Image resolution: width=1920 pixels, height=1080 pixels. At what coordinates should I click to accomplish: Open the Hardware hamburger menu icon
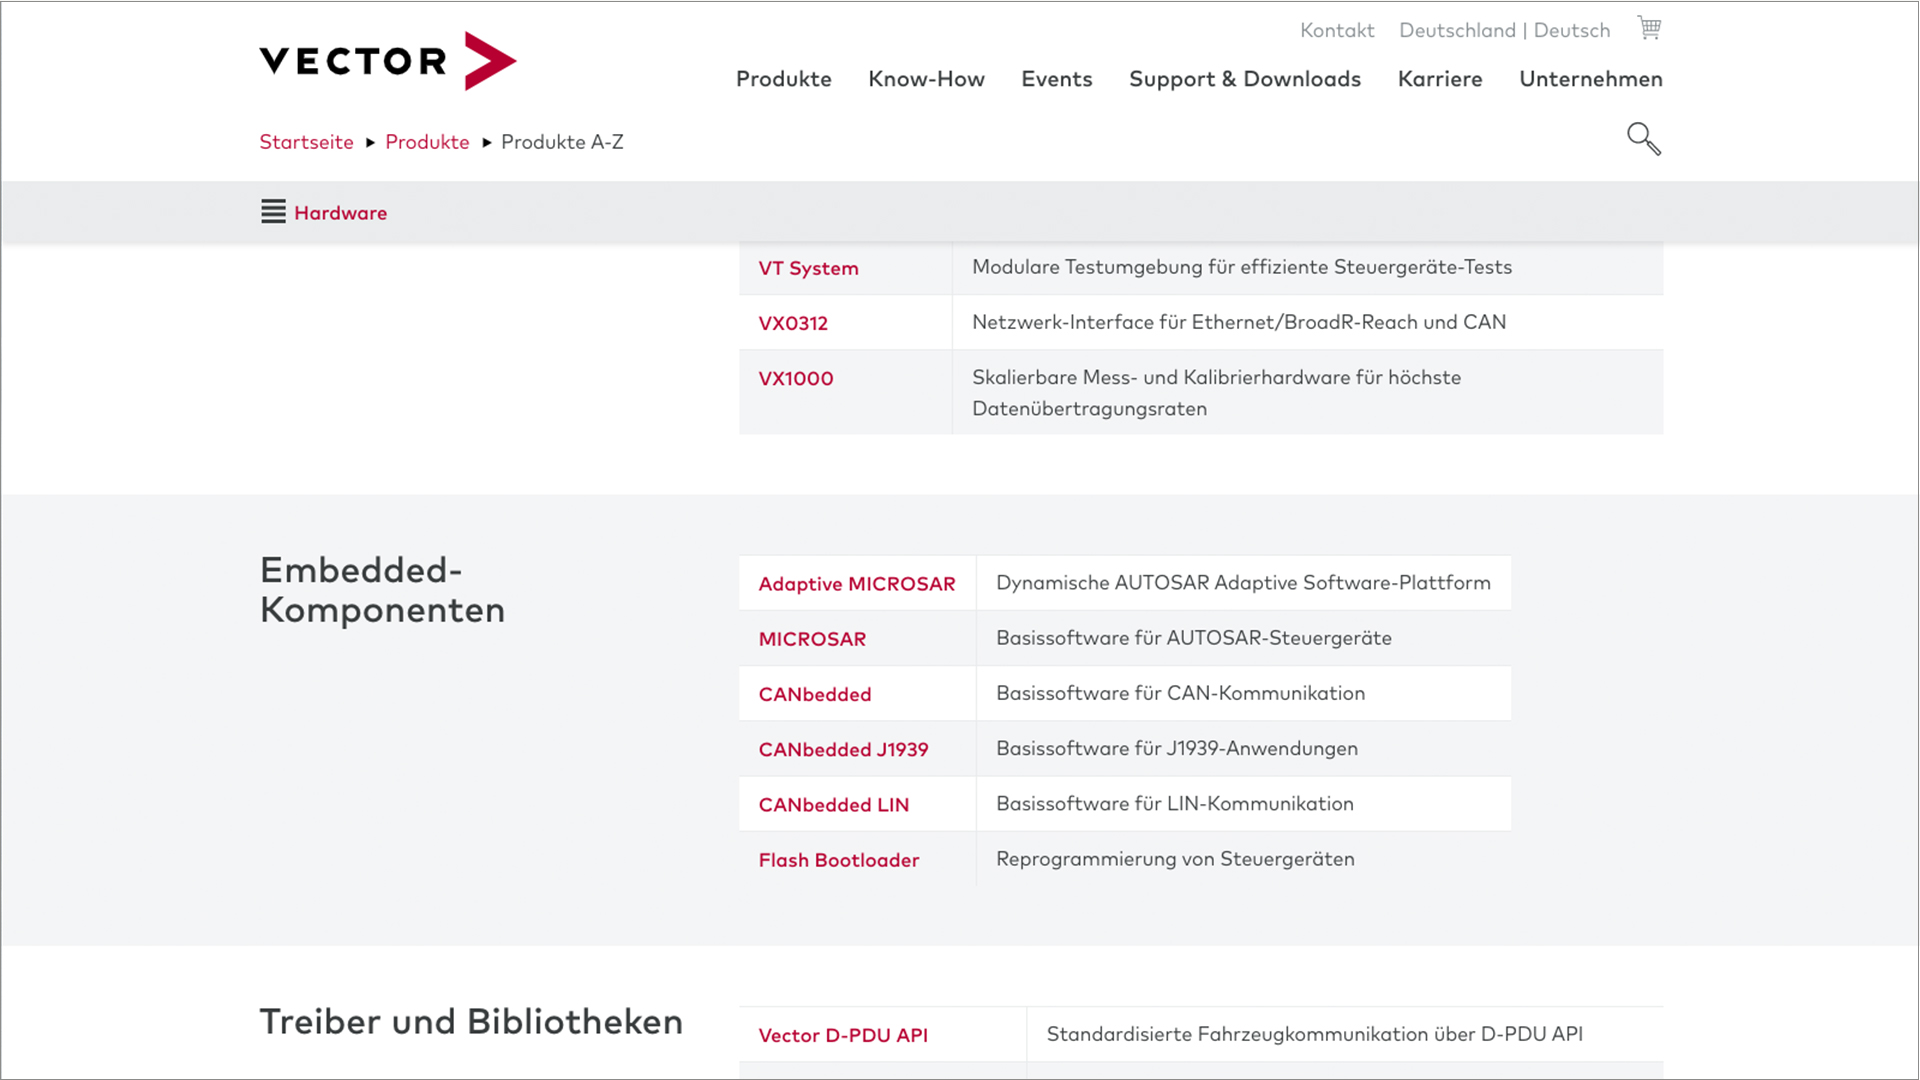pyautogui.click(x=273, y=212)
